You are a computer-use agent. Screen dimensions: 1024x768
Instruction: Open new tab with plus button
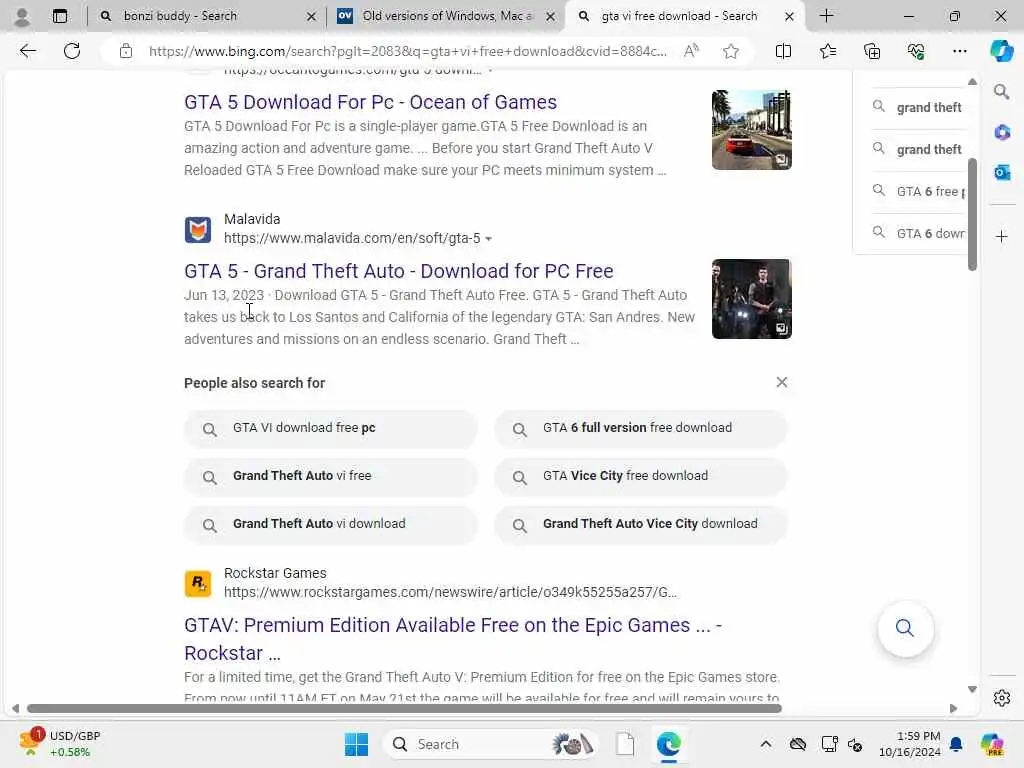click(x=826, y=16)
